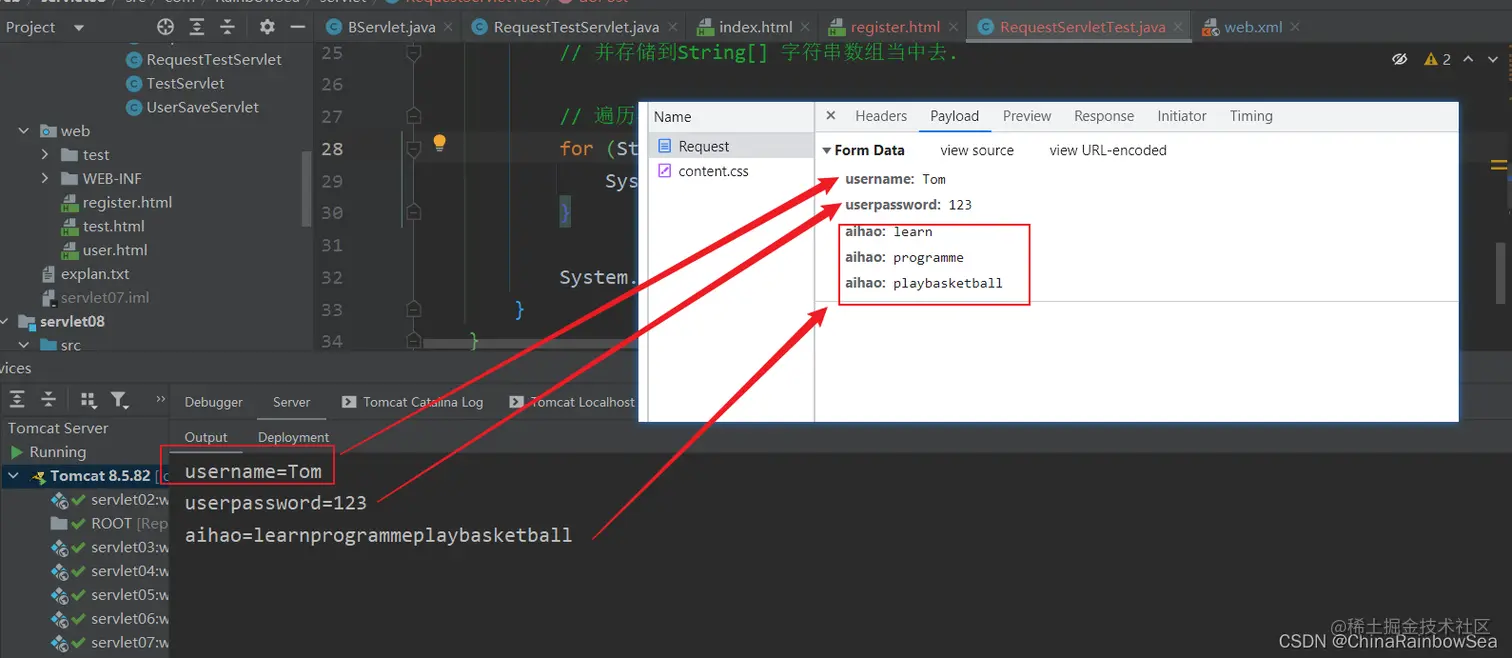The image size is (1512, 658).
Task: Open the Headers tab in DevTools
Action: click(x=881, y=116)
